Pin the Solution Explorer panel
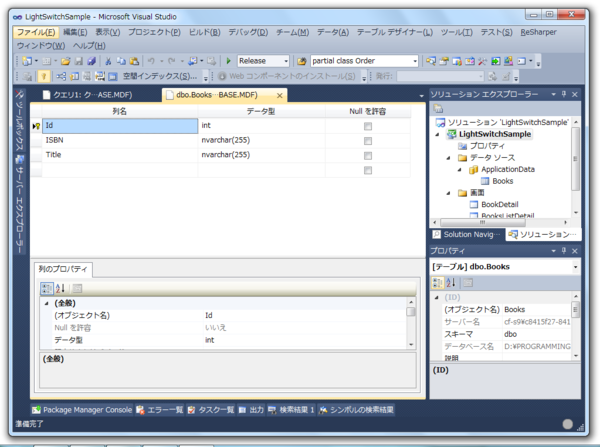 pos(564,94)
